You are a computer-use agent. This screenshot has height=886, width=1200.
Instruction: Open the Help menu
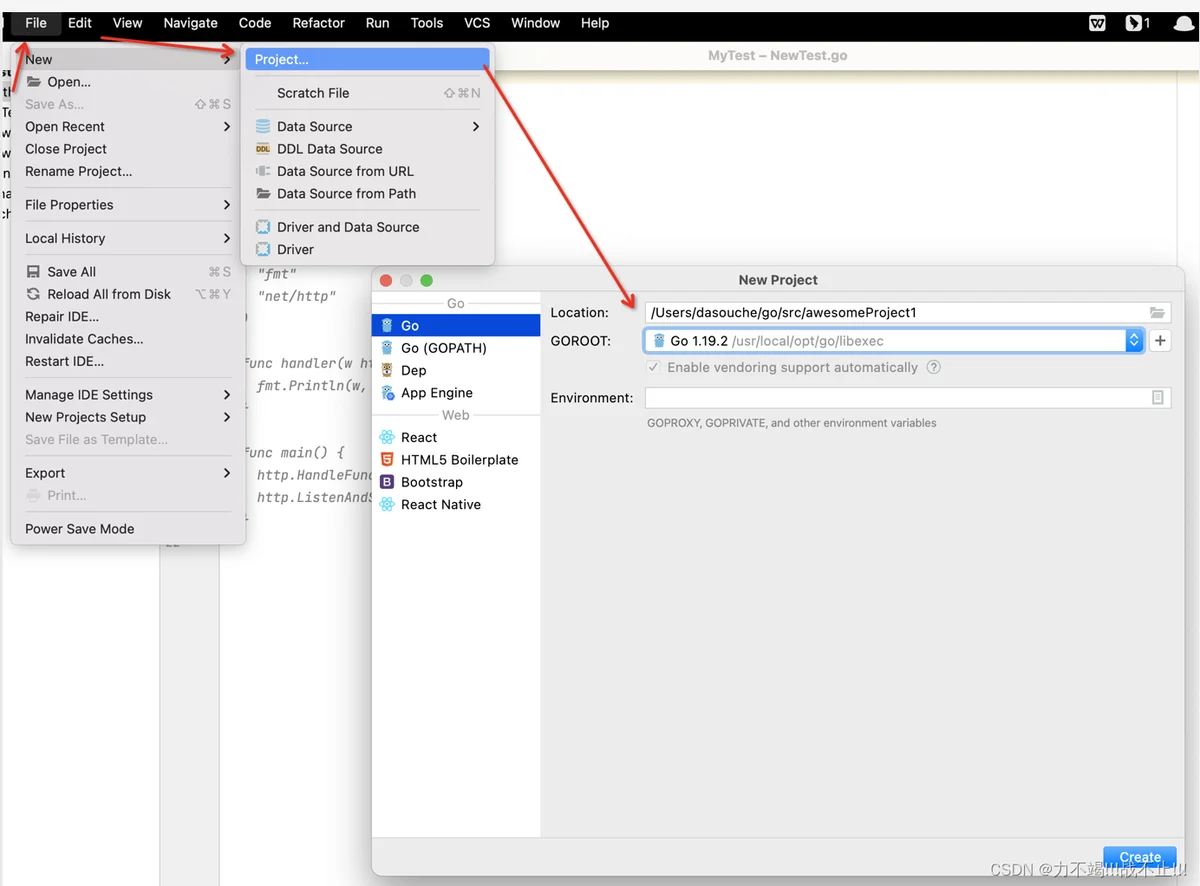pos(595,23)
